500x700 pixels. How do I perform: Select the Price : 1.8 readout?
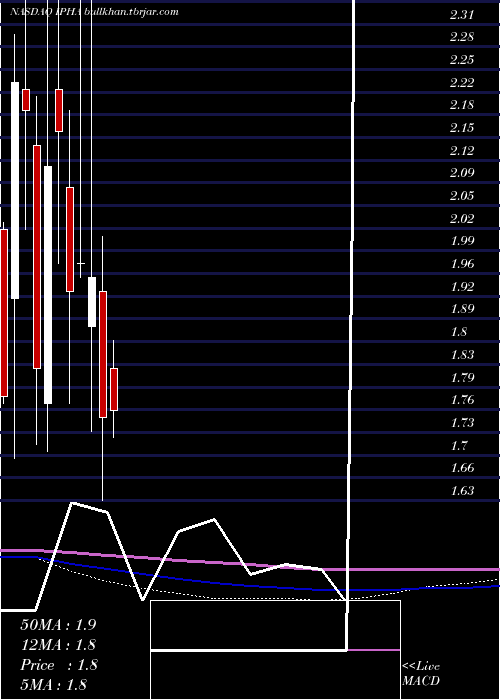click(x=58, y=664)
